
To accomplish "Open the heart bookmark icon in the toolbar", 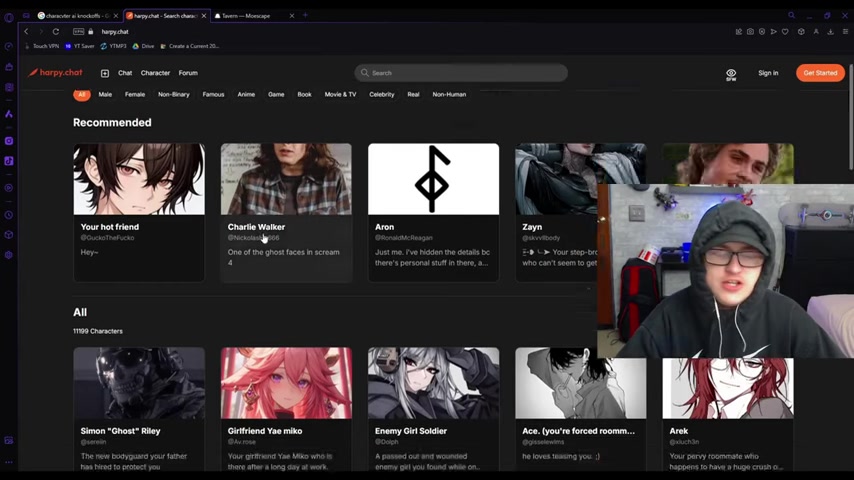I will tap(785, 32).
